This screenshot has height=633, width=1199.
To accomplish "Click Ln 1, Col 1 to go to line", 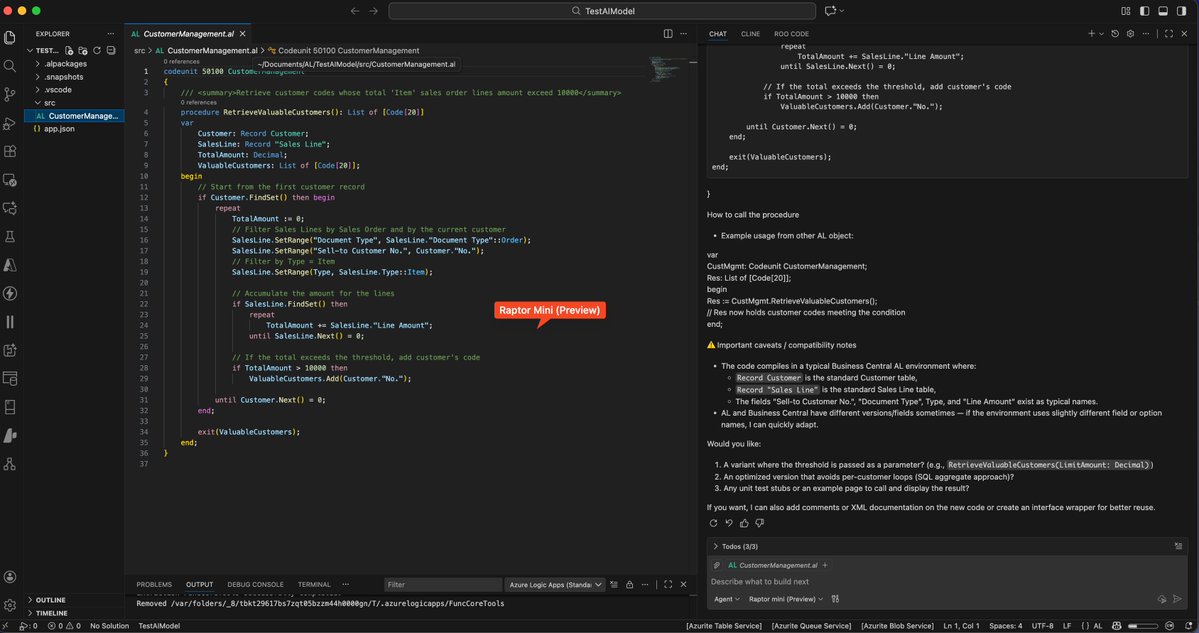I will pos(962,625).
